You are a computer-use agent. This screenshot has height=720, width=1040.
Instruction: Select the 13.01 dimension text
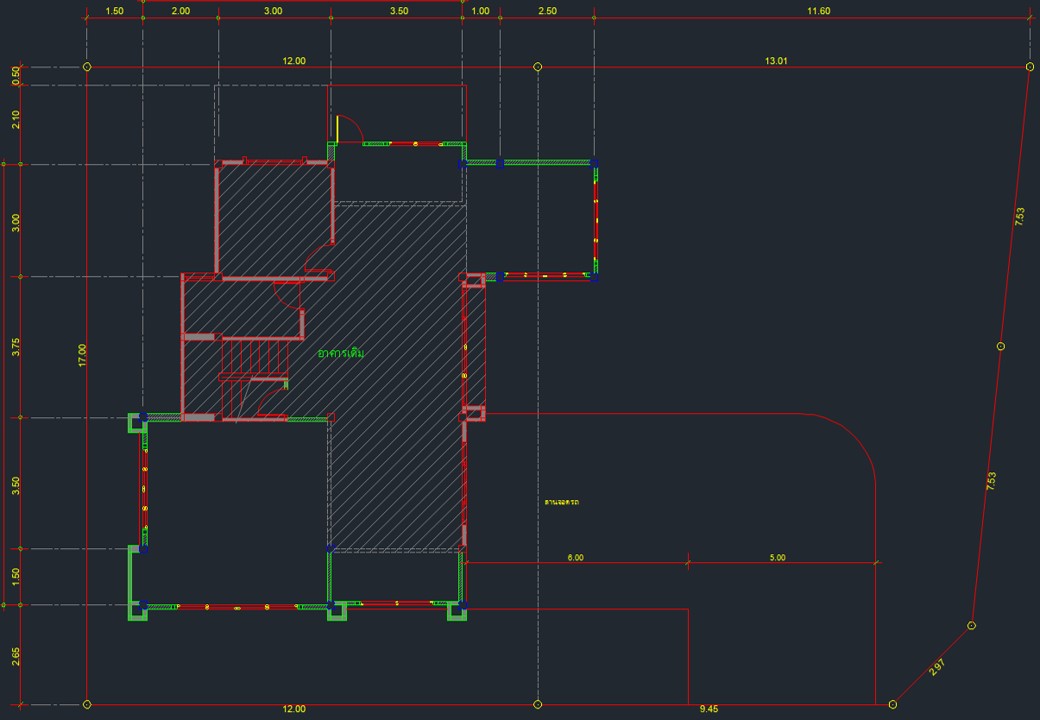tap(776, 61)
